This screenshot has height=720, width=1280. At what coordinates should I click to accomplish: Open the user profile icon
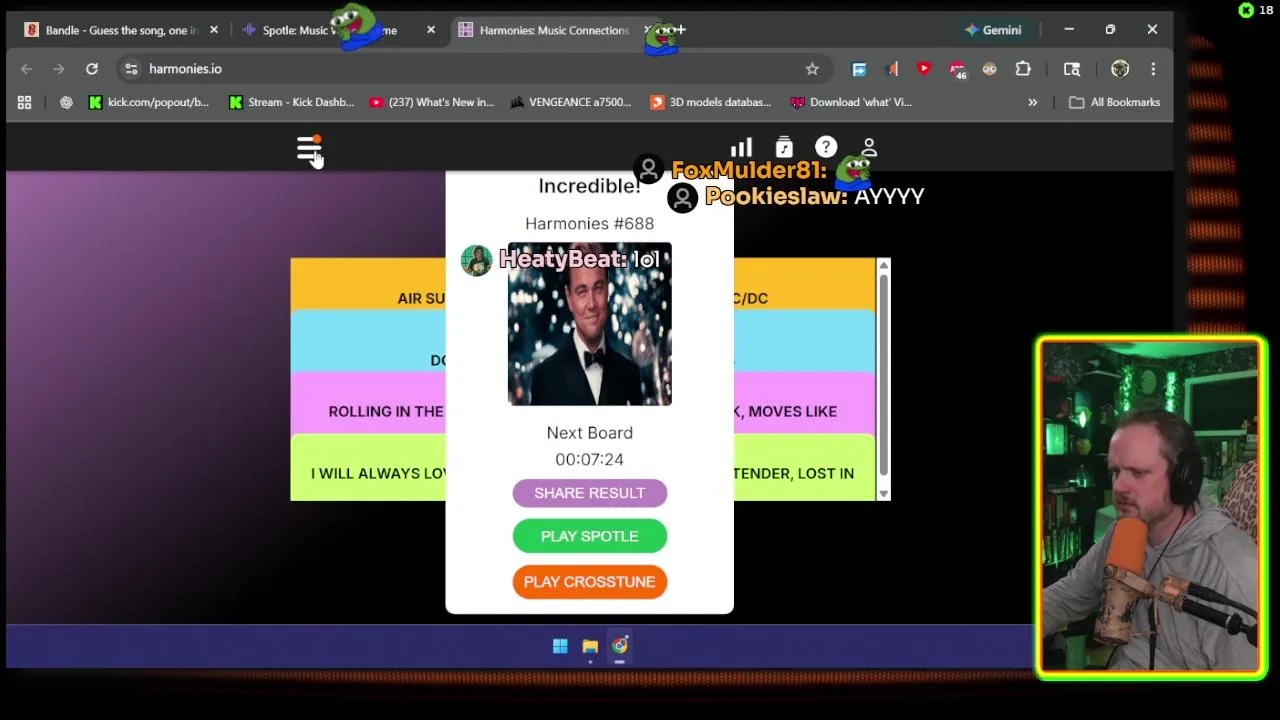869,148
